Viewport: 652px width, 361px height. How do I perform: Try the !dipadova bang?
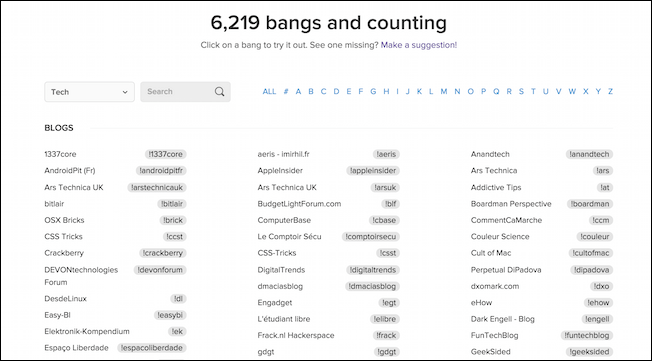tap(591, 270)
